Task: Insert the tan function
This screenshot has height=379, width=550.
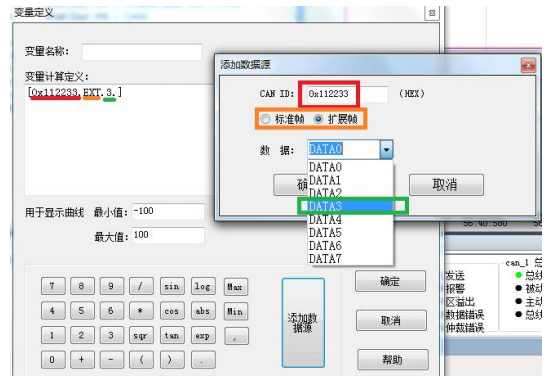Action: point(172,335)
